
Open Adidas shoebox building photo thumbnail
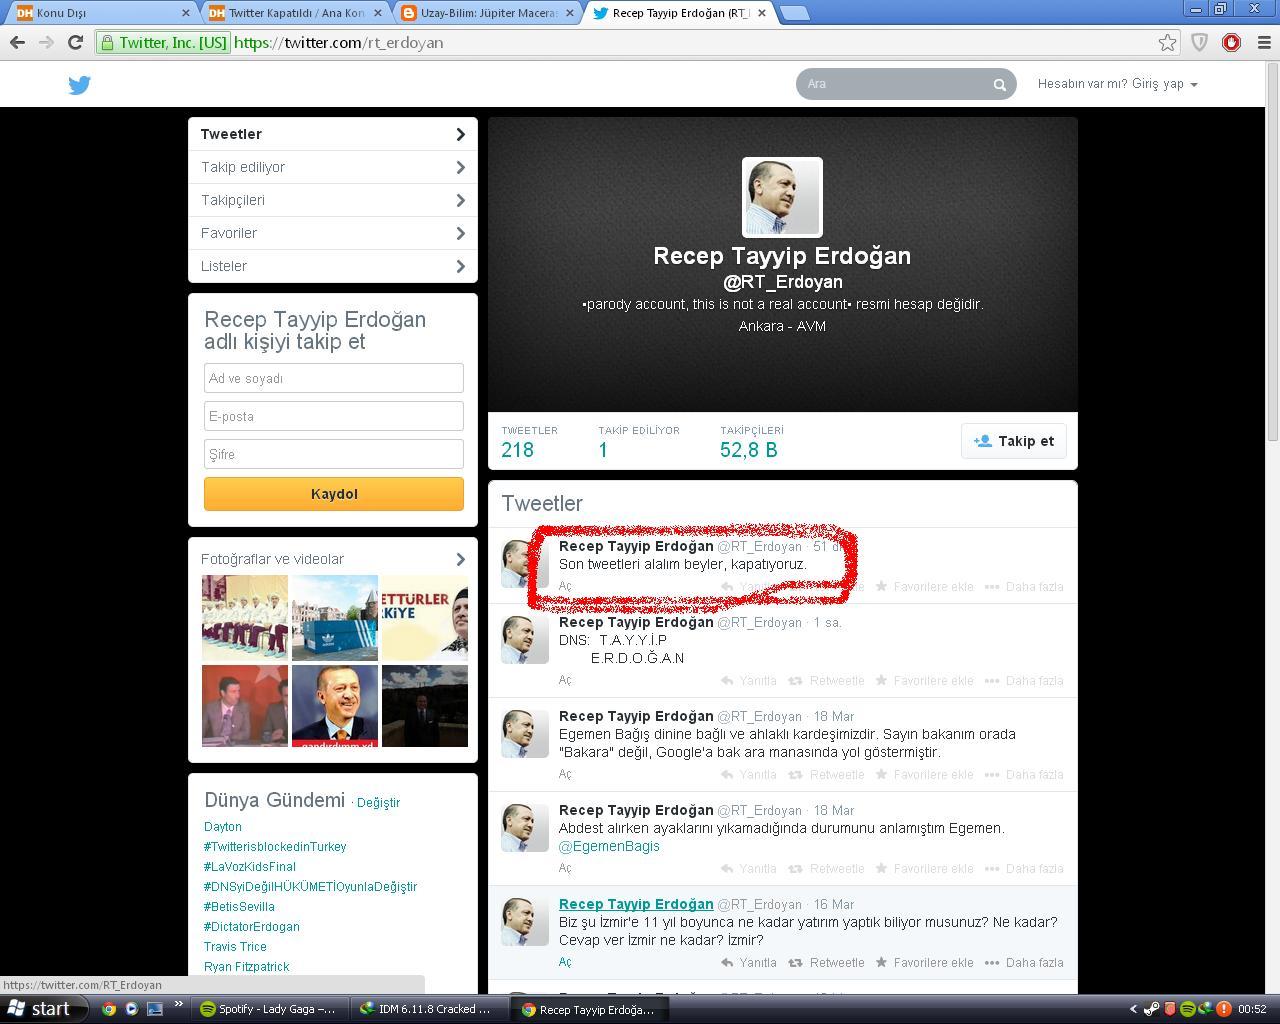335,618
